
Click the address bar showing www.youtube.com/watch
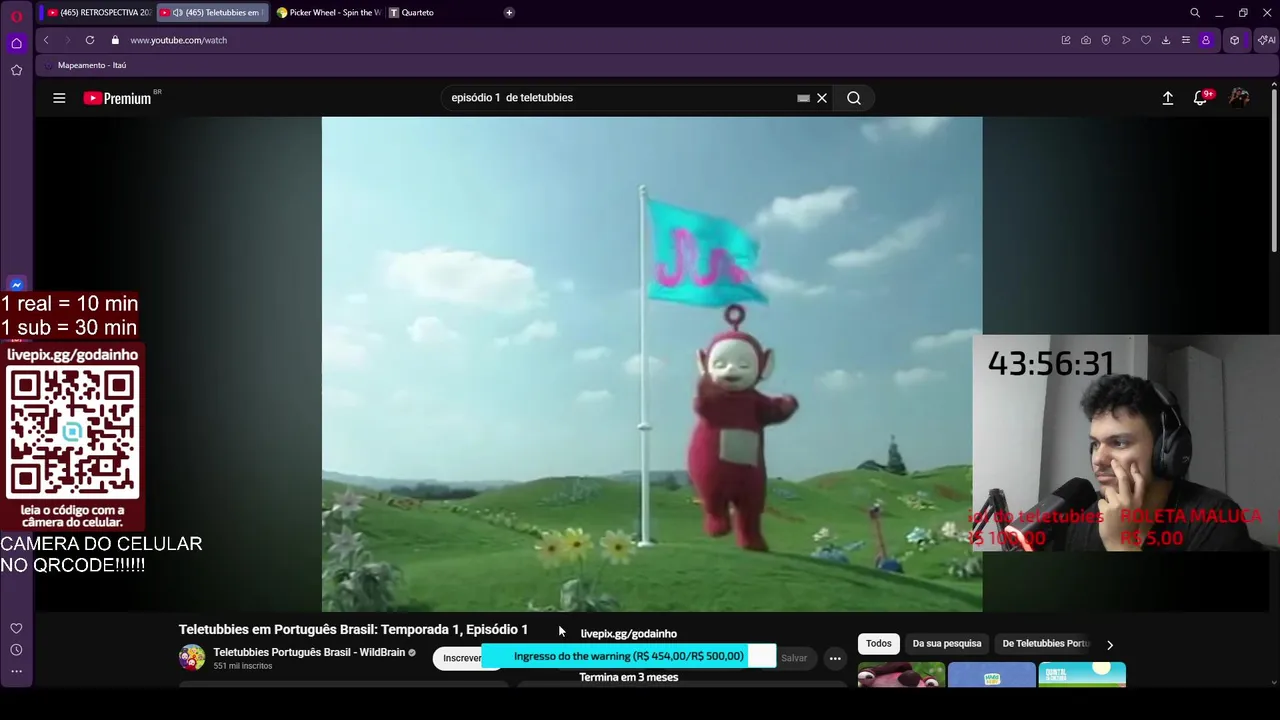point(179,40)
